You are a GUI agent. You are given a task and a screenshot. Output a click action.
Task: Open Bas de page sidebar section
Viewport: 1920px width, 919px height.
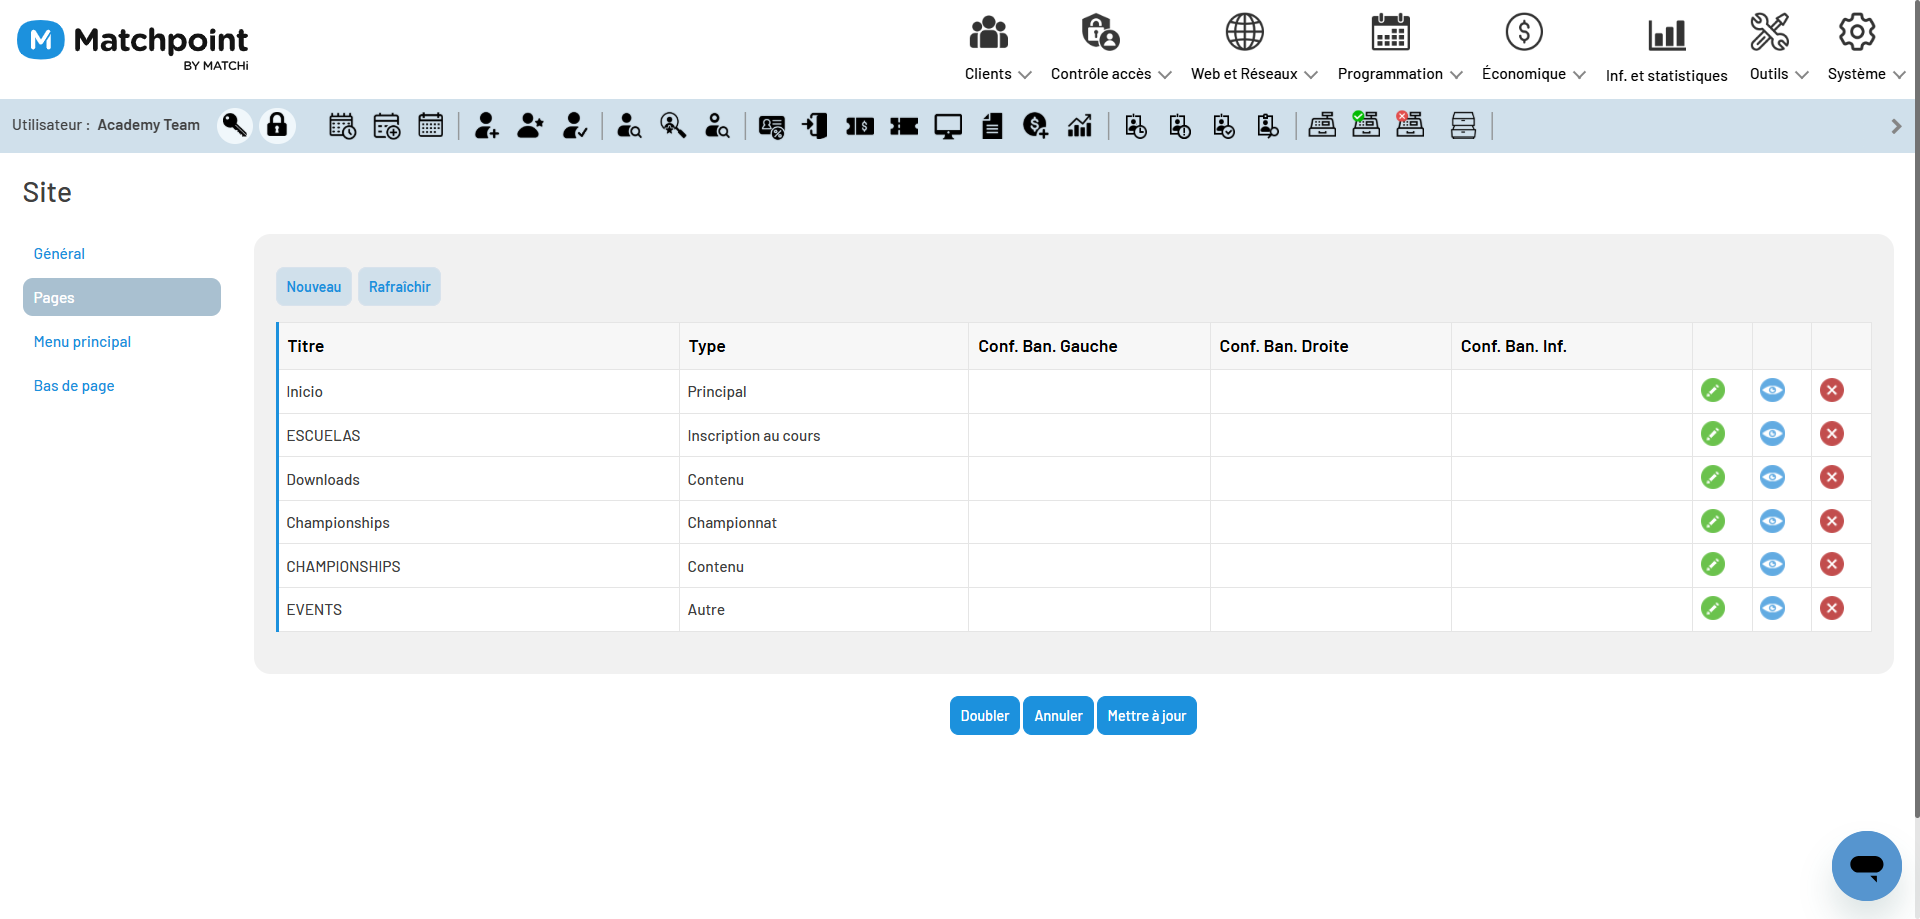click(74, 386)
